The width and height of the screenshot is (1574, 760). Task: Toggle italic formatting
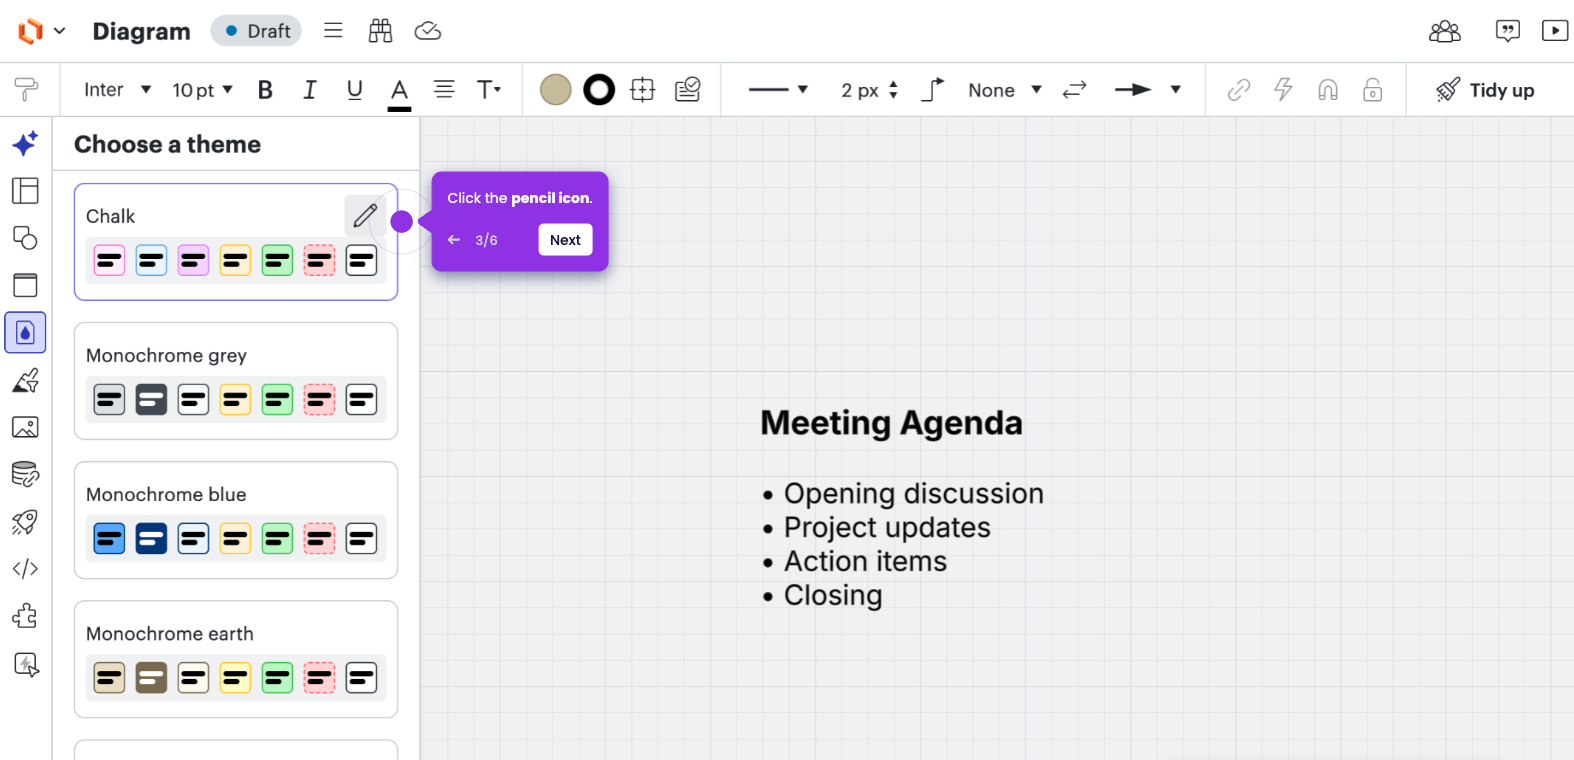click(310, 90)
